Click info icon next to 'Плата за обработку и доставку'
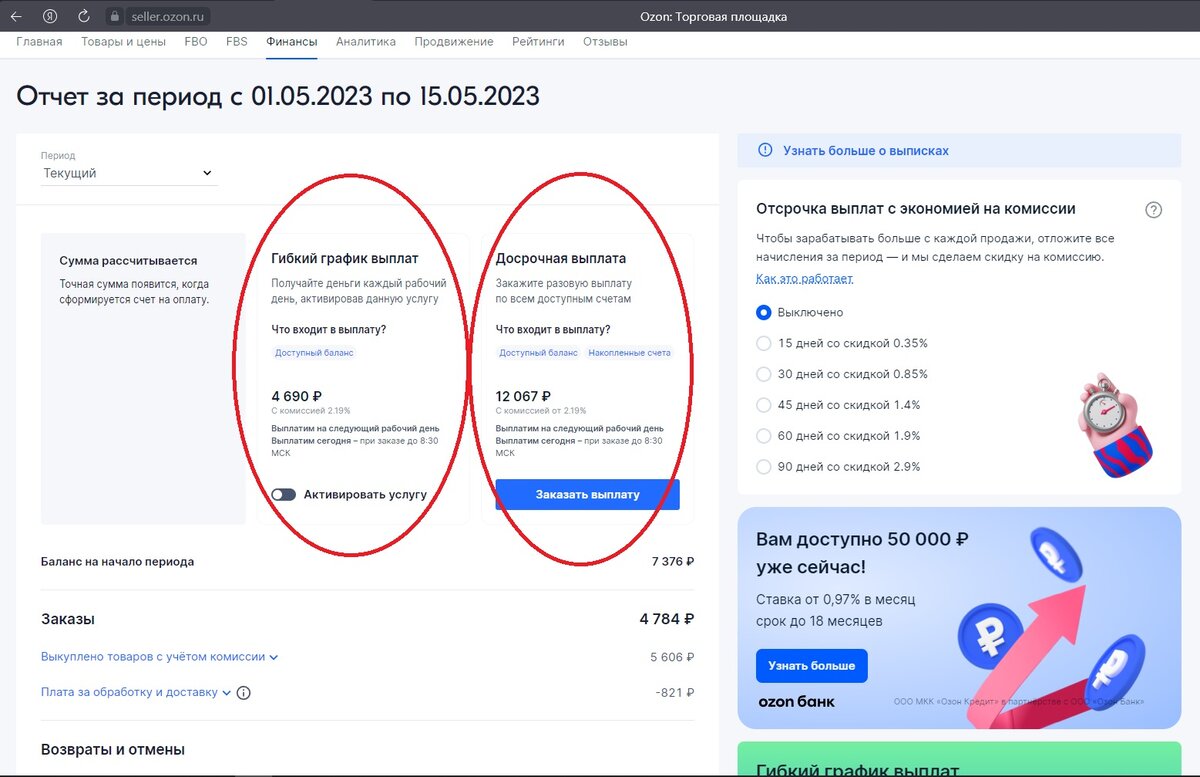The image size is (1200, 777). (x=244, y=692)
